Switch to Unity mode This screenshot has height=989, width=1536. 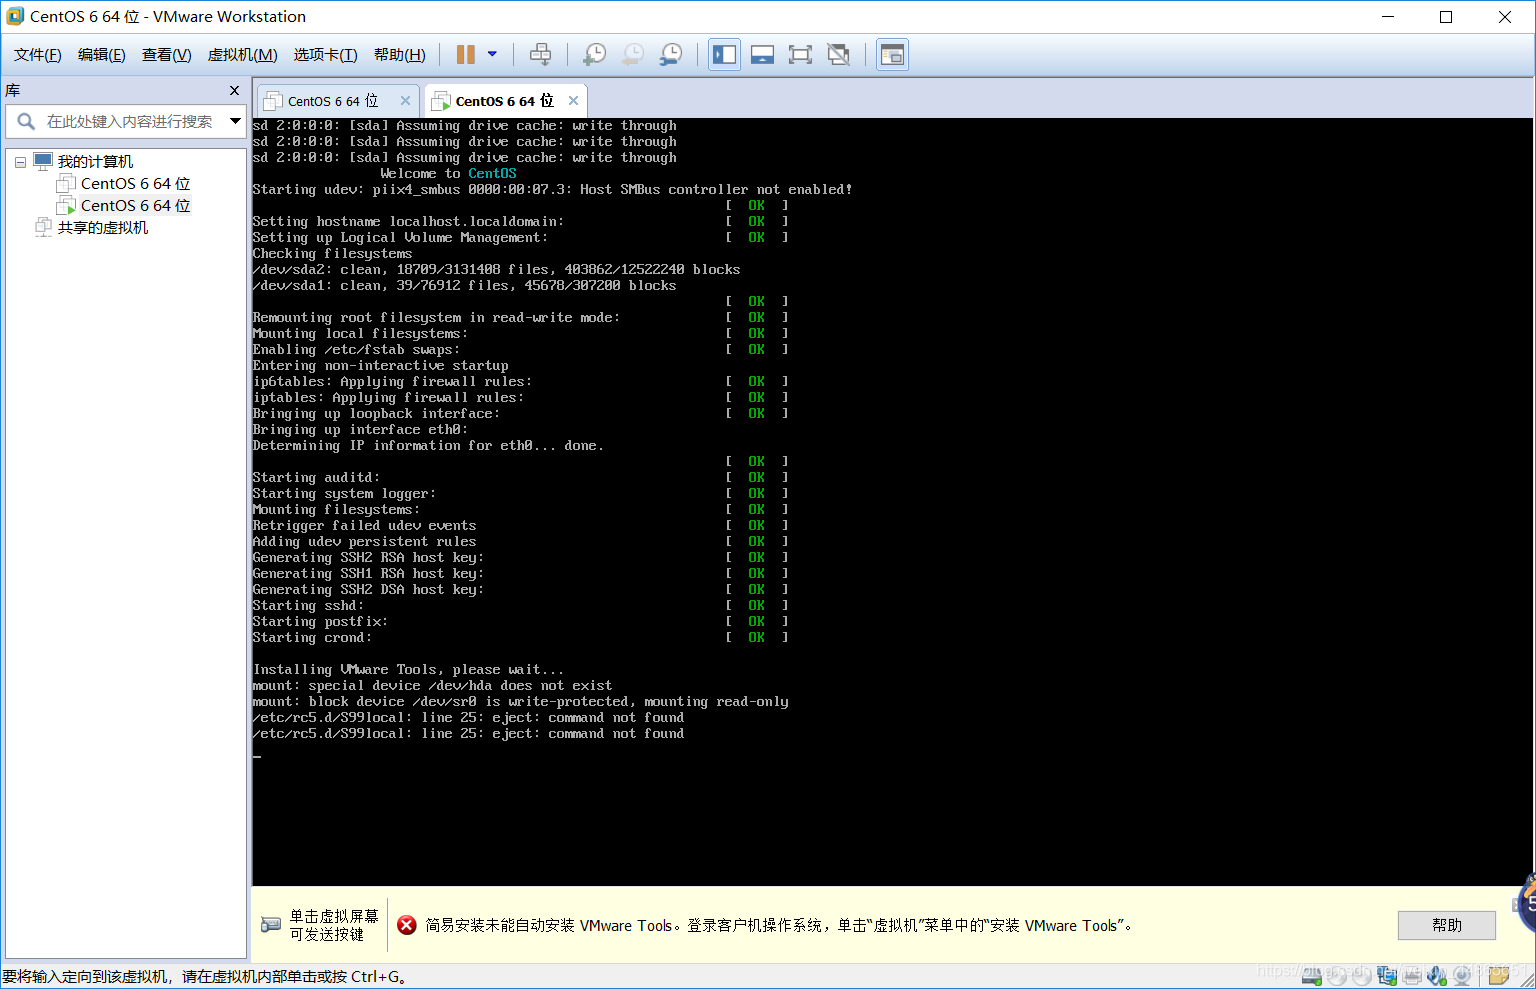tap(838, 54)
